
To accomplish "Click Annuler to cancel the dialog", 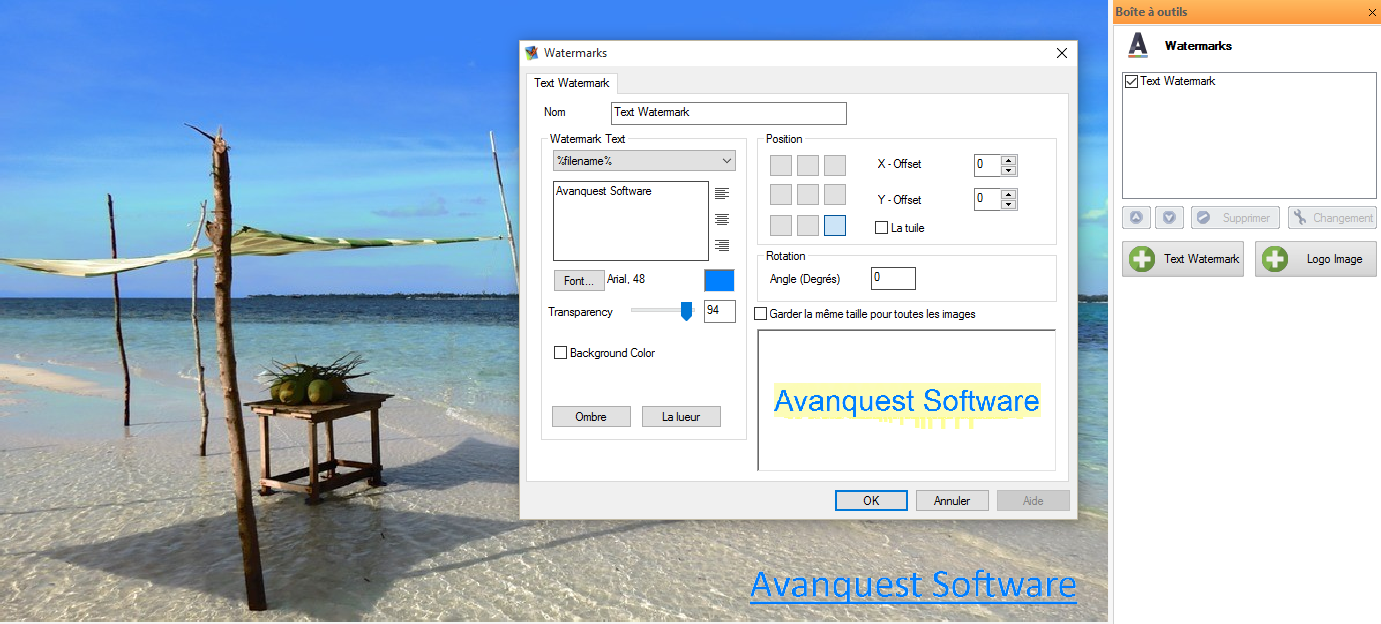I will click(x=952, y=501).
